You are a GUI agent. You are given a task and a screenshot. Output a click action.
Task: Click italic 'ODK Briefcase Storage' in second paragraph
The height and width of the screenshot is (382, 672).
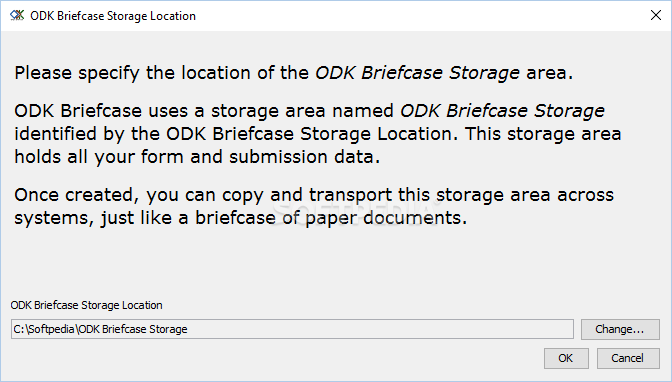pos(502,111)
